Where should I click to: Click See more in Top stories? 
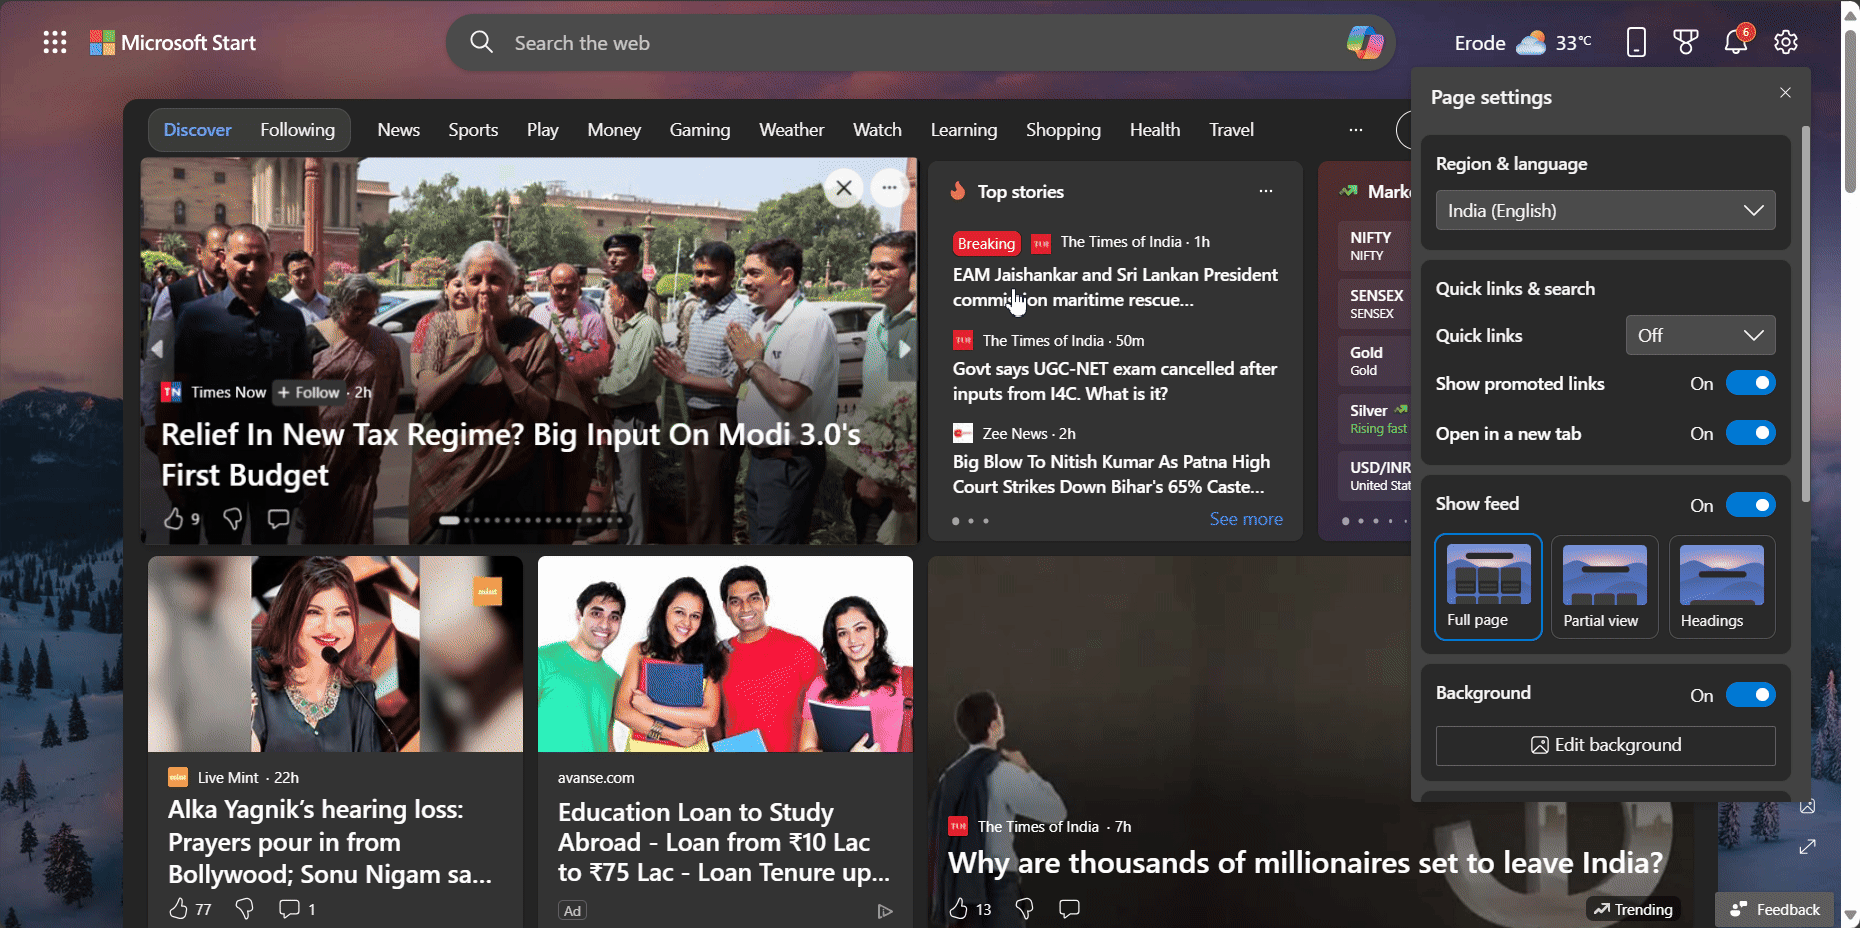[x=1245, y=519]
